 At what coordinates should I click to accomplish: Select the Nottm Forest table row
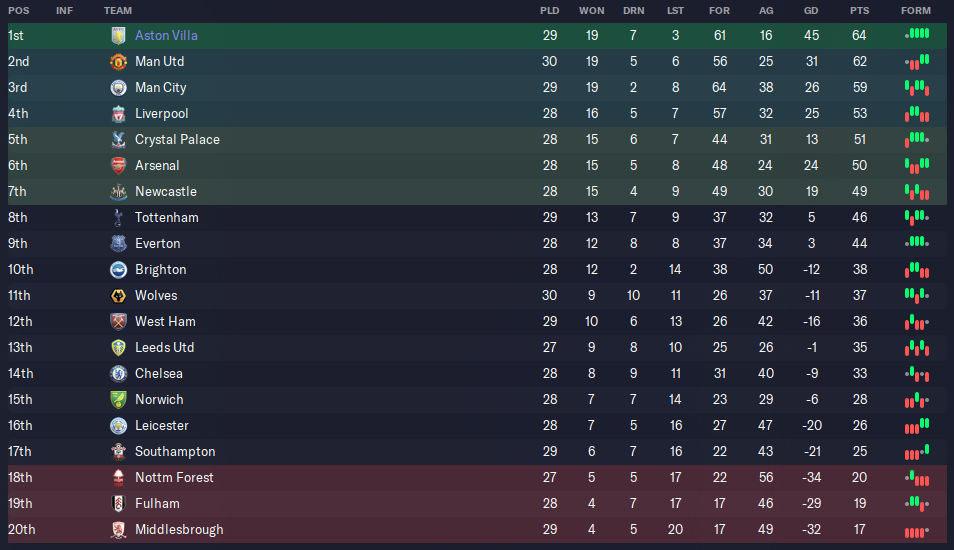click(x=477, y=478)
